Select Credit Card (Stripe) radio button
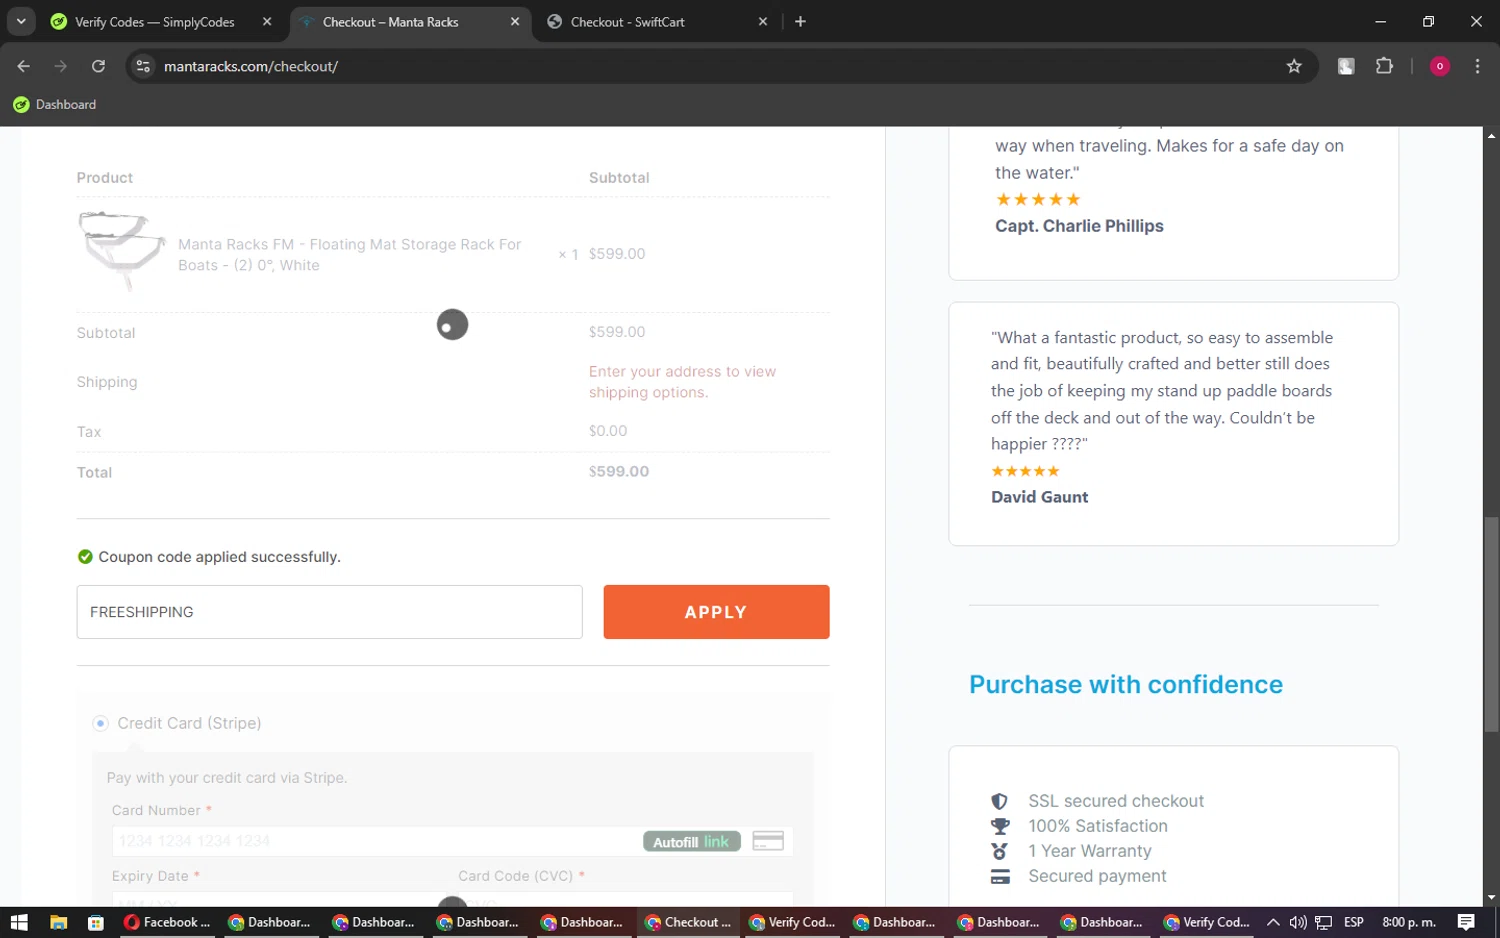Screen dimensions: 1500x938 pos(100,723)
